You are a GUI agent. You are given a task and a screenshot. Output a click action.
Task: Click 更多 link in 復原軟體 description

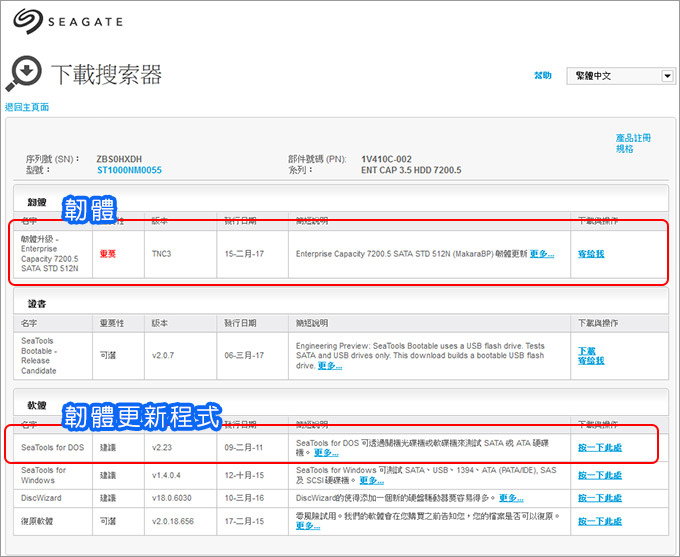[x=308, y=526]
